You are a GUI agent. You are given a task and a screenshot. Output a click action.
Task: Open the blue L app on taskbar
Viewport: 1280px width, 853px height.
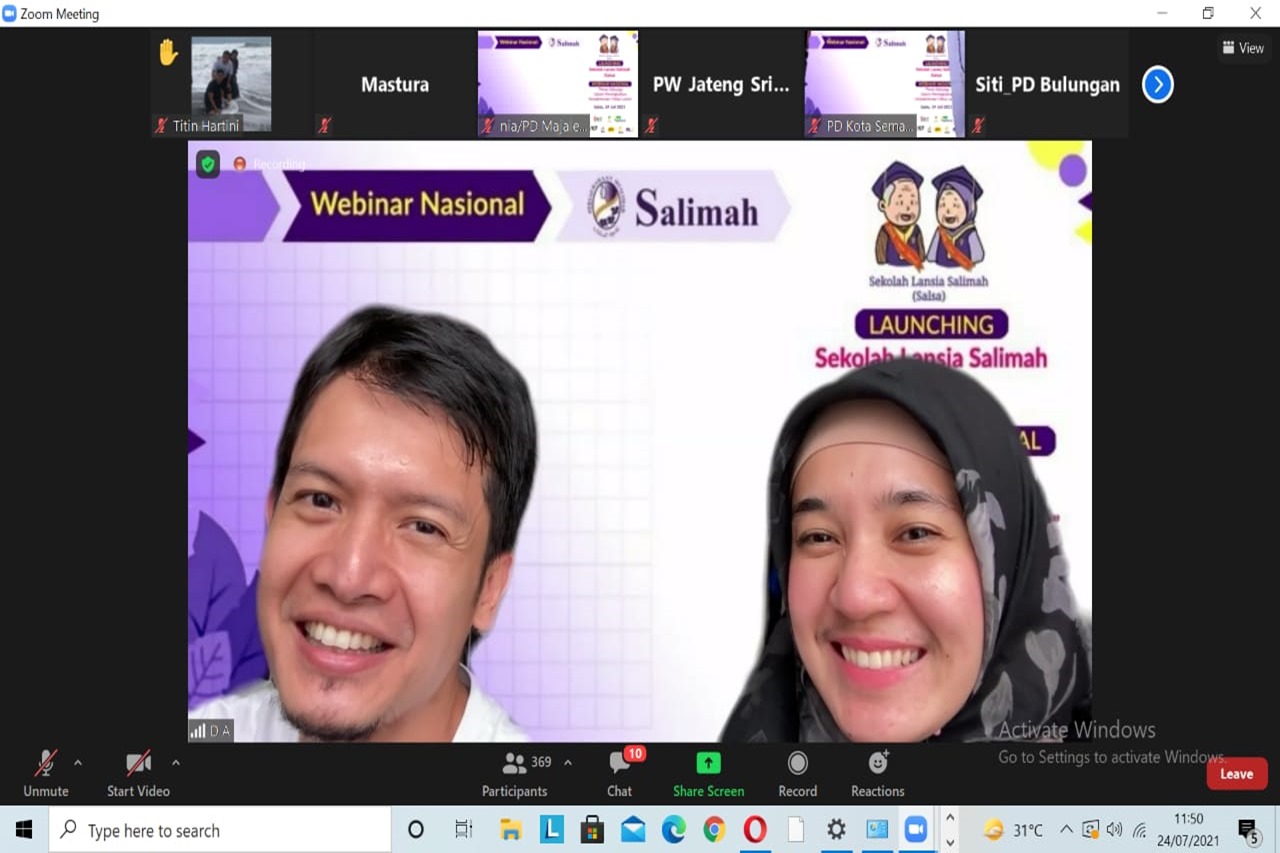(552, 830)
